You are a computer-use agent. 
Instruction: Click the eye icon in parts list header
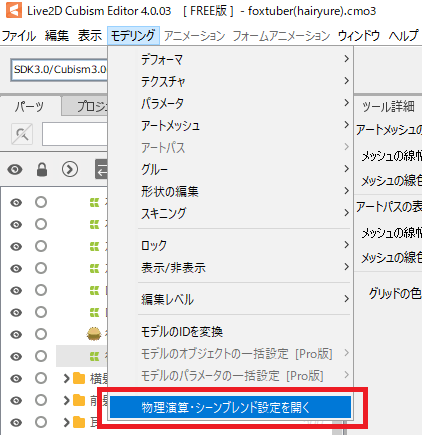(15, 170)
